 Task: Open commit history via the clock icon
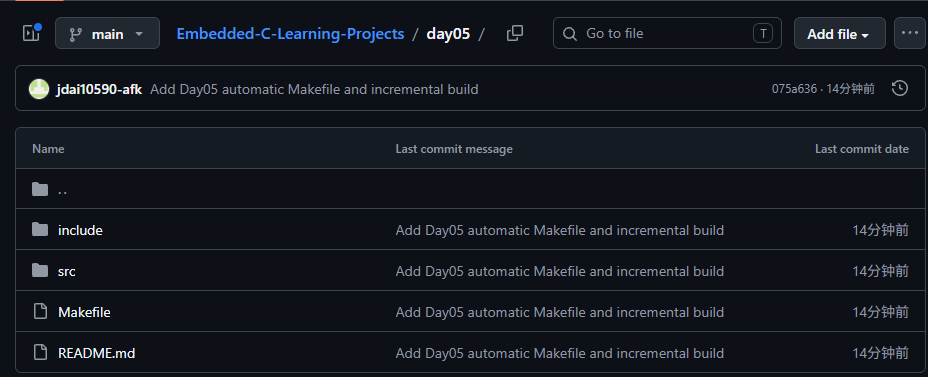pyautogui.click(x=900, y=89)
